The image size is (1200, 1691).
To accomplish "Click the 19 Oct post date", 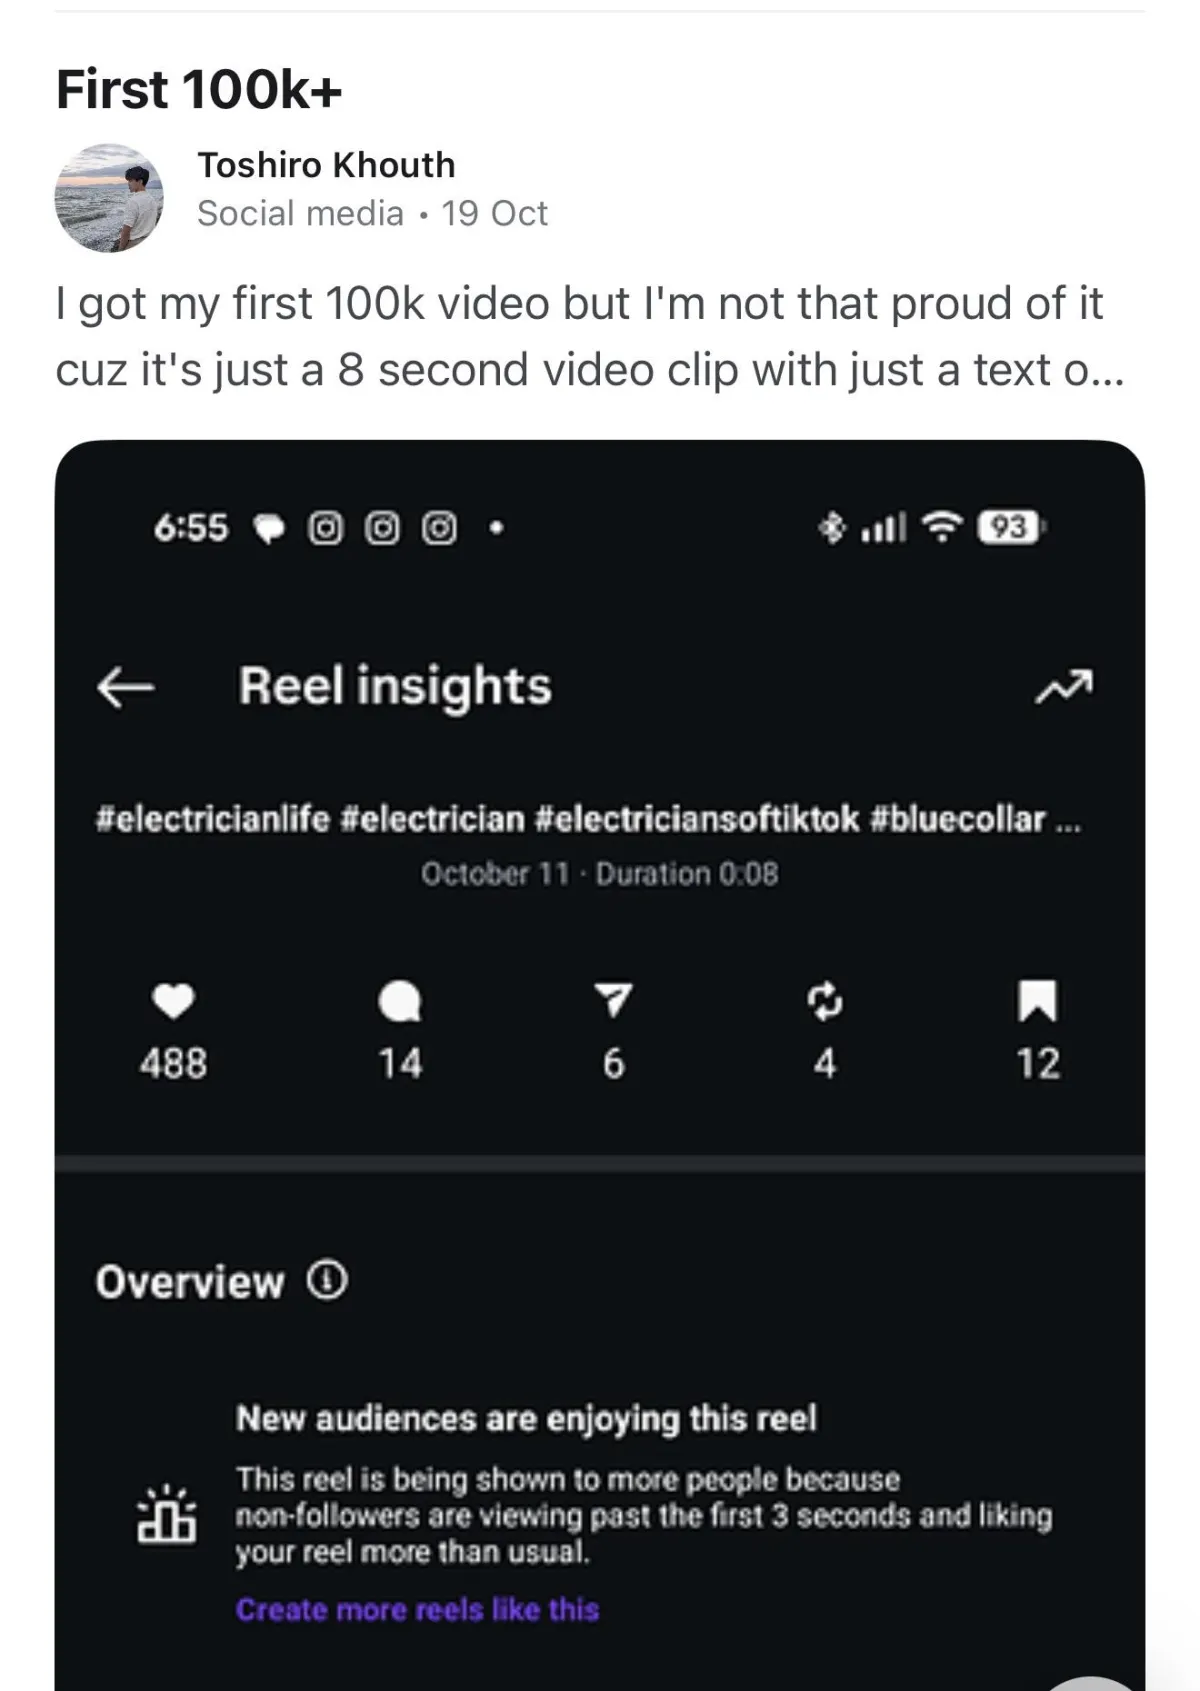I will (494, 213).
